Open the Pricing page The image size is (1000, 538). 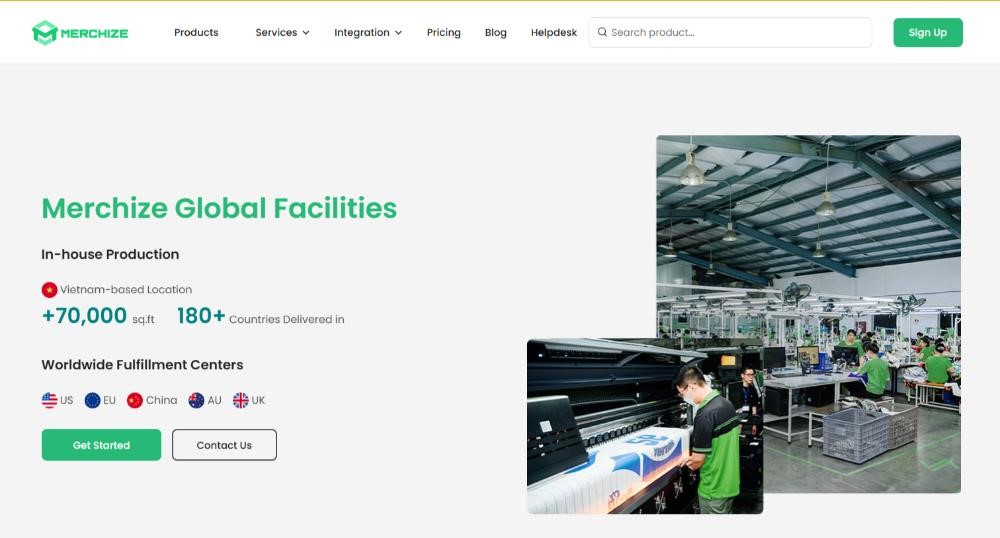click(443, 33)
